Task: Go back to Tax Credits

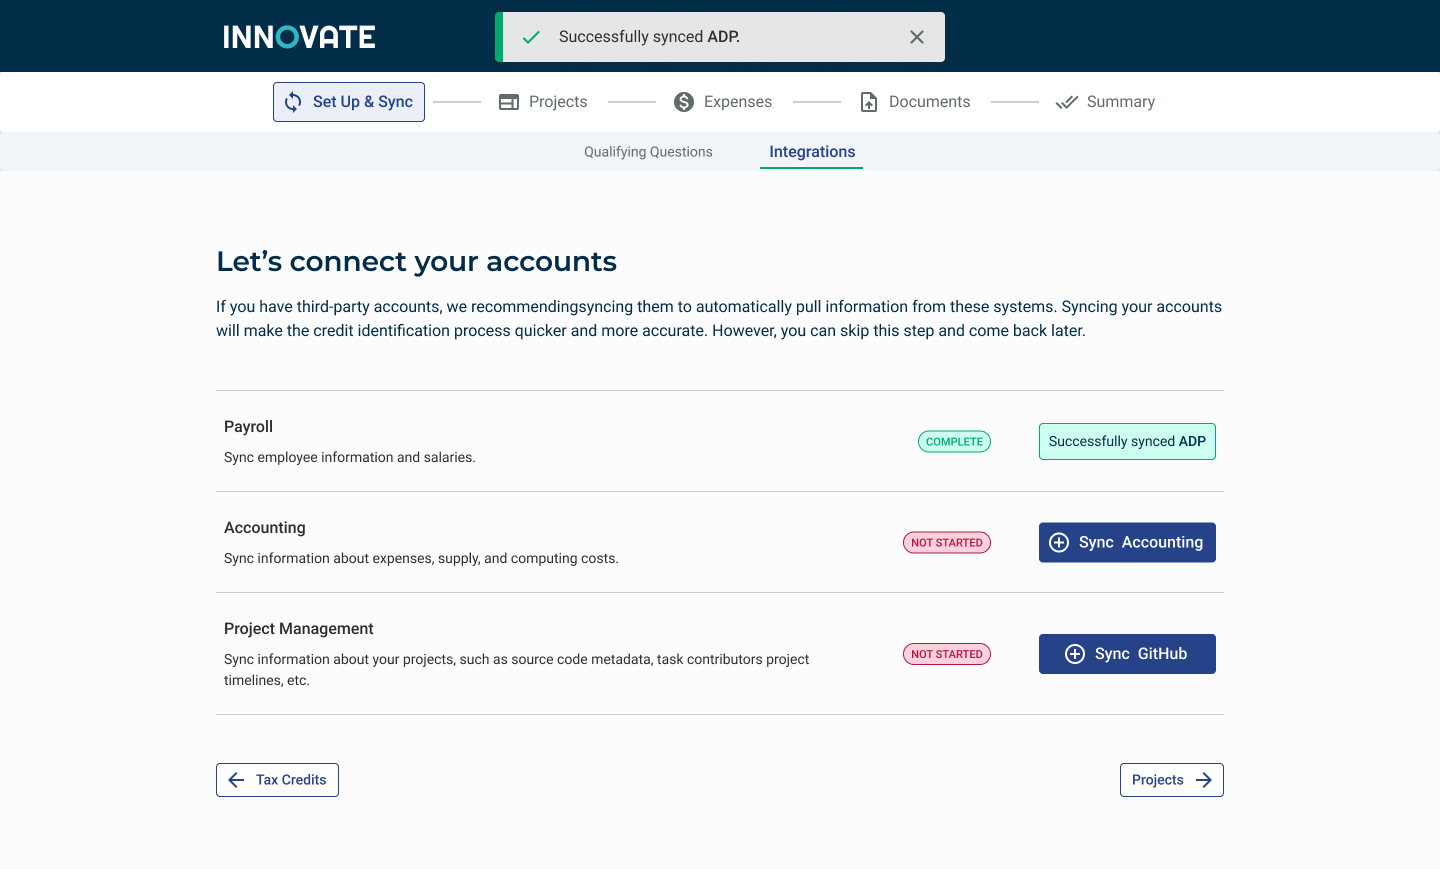Action: tap(277, 780)
